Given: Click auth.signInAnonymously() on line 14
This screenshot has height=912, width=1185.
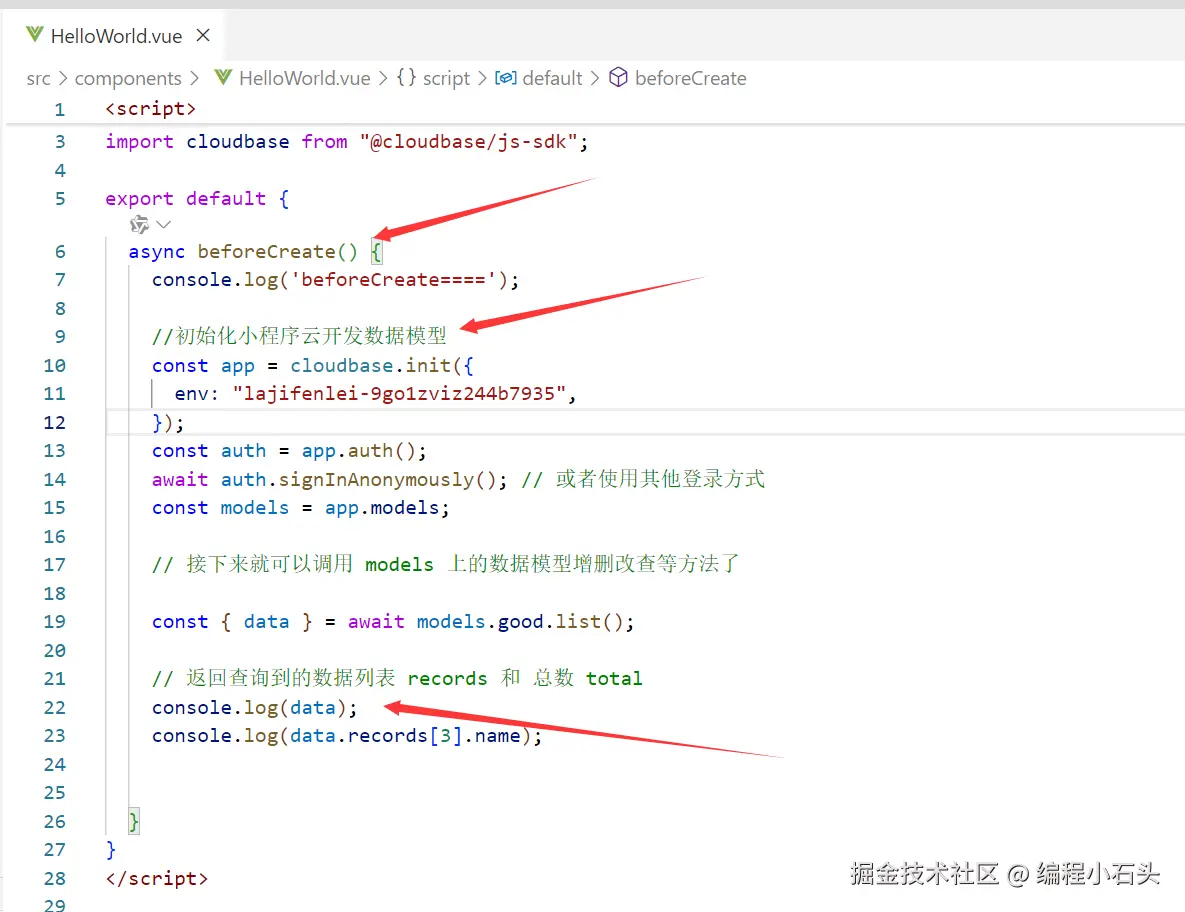Looking at the screenshot, I should tap(358, 480).
